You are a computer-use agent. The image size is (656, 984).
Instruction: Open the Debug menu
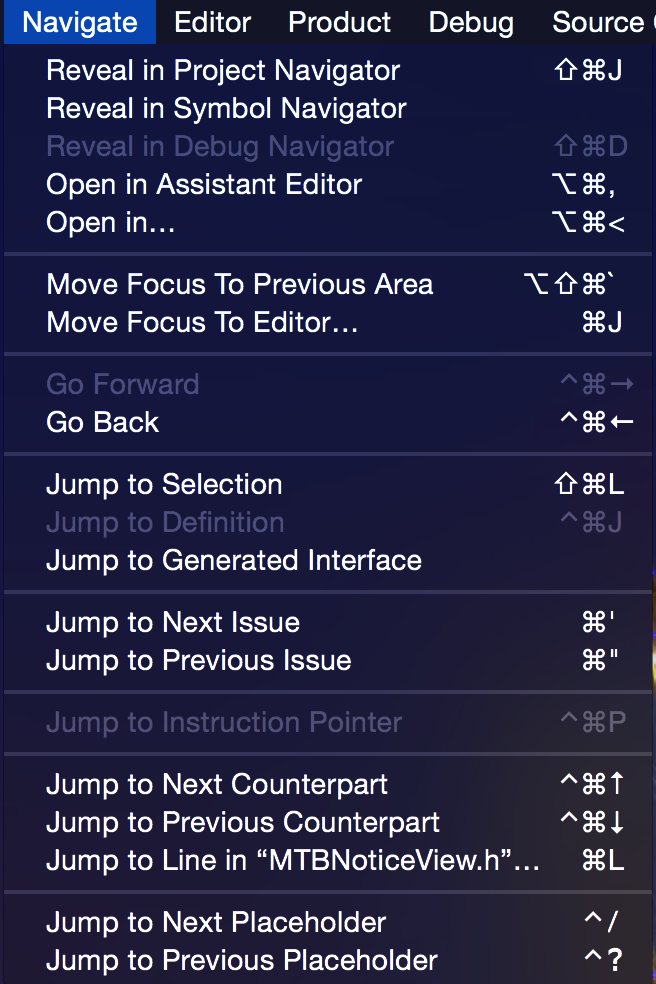pyautogui.click(x=471, y=22)
